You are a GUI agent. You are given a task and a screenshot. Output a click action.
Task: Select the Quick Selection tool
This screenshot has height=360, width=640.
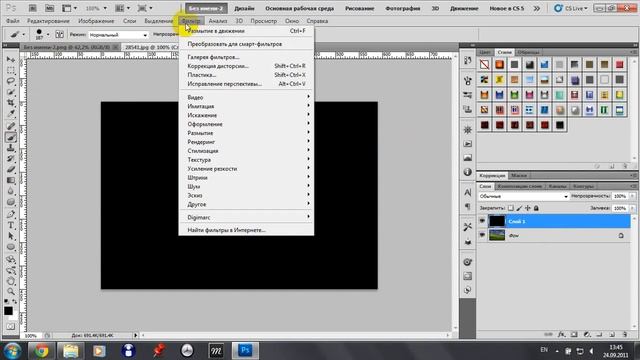click(11, 92)
